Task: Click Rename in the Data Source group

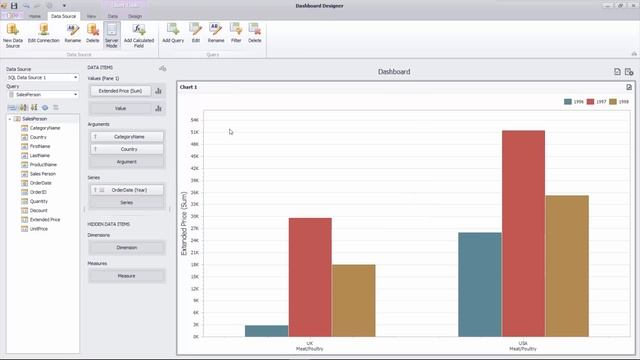Action: pyautogui.click(x=73, y=33)
